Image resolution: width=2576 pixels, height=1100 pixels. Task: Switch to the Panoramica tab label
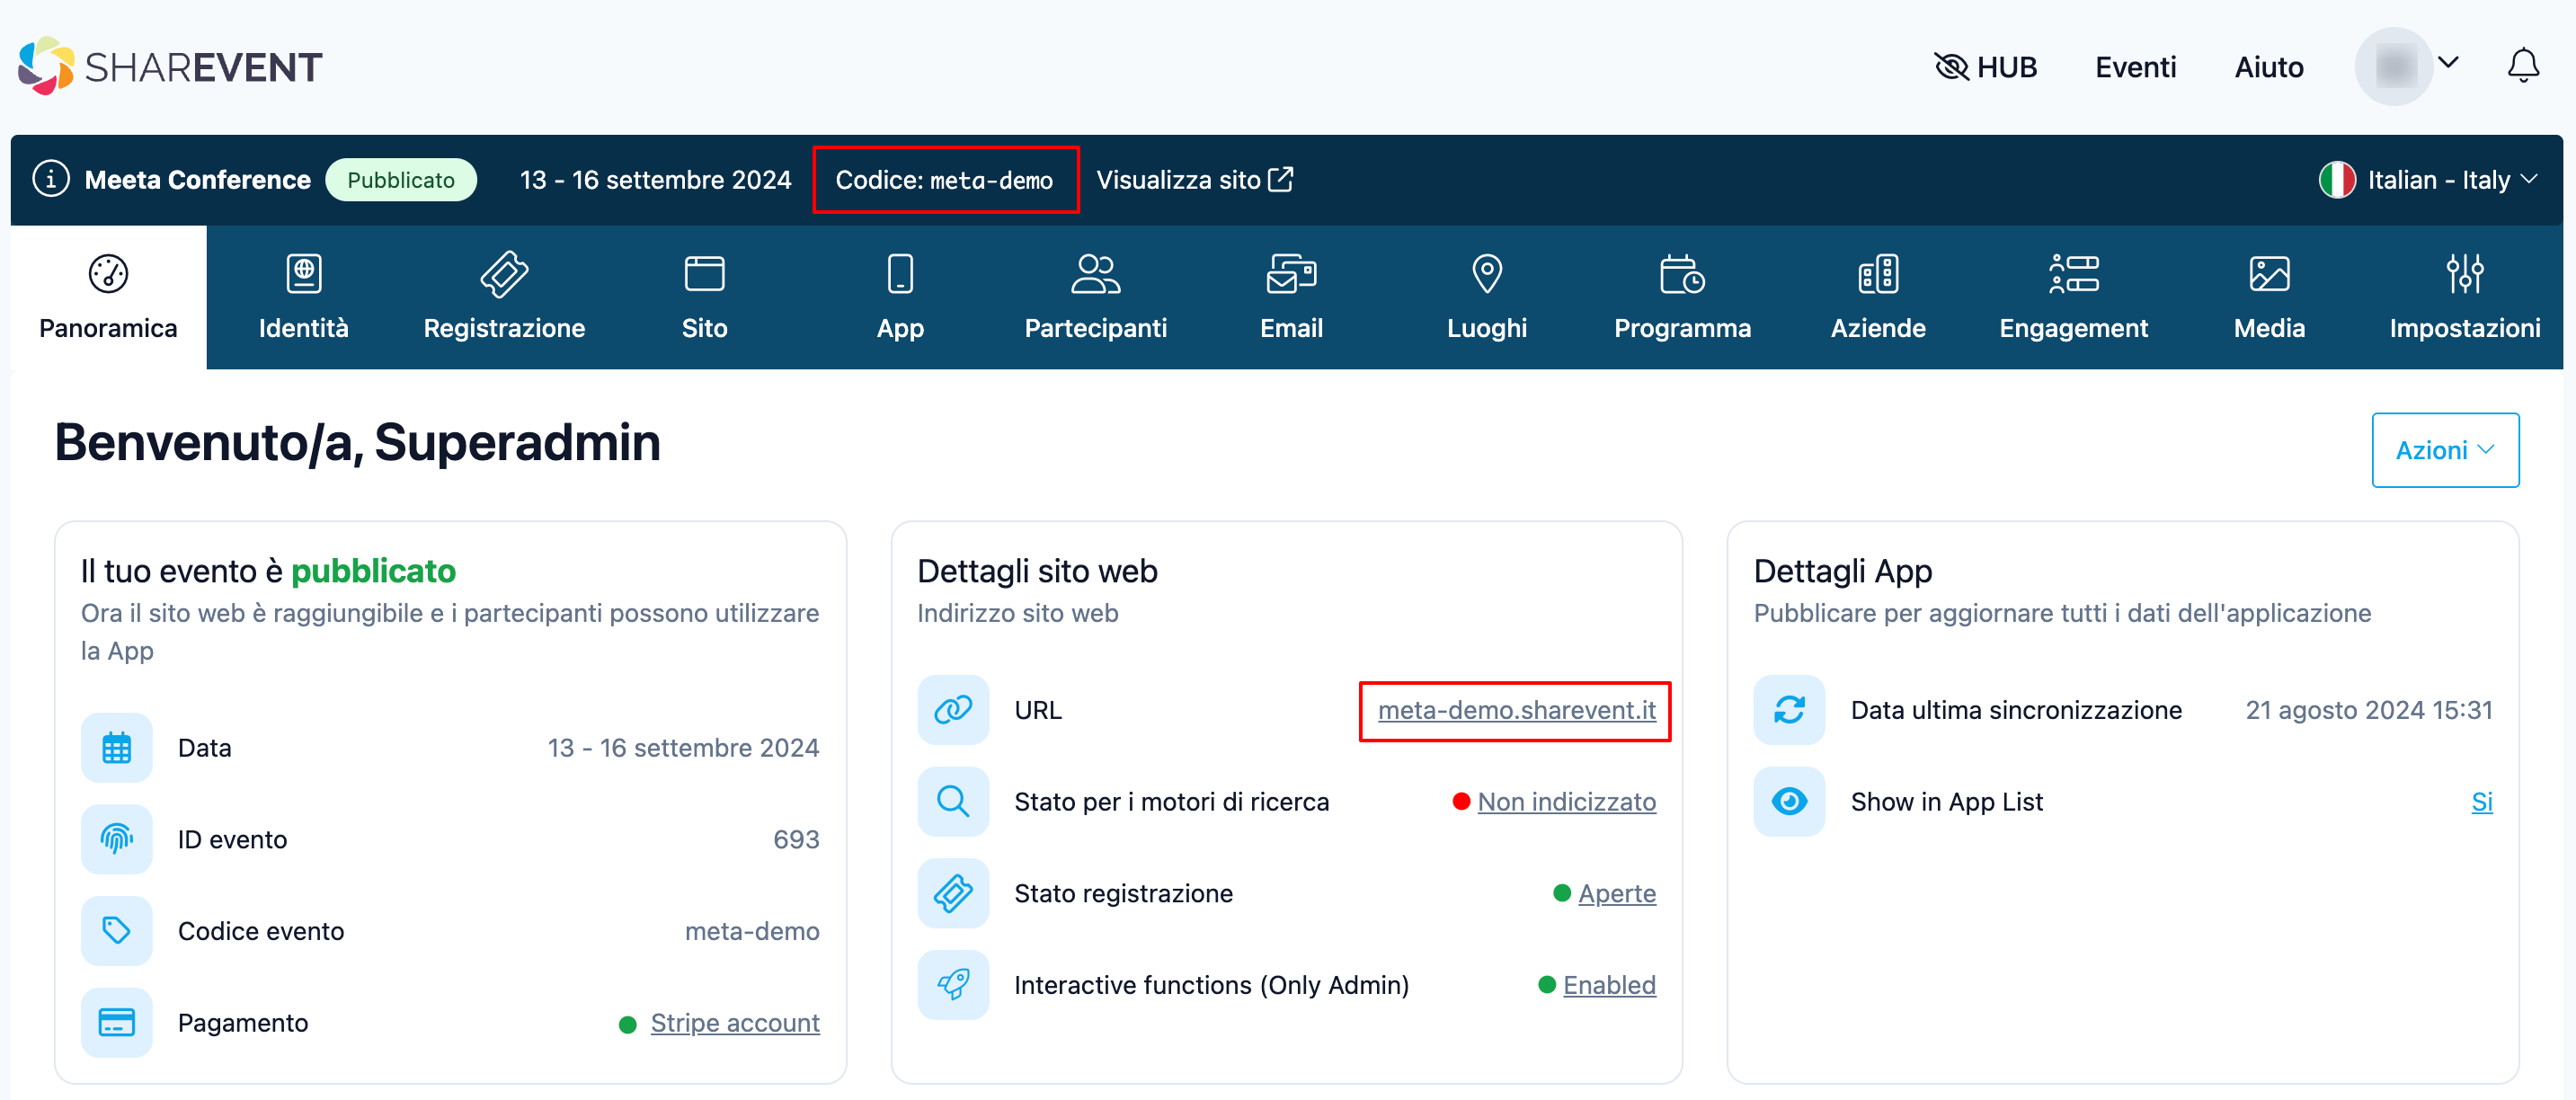pos(108,328)
